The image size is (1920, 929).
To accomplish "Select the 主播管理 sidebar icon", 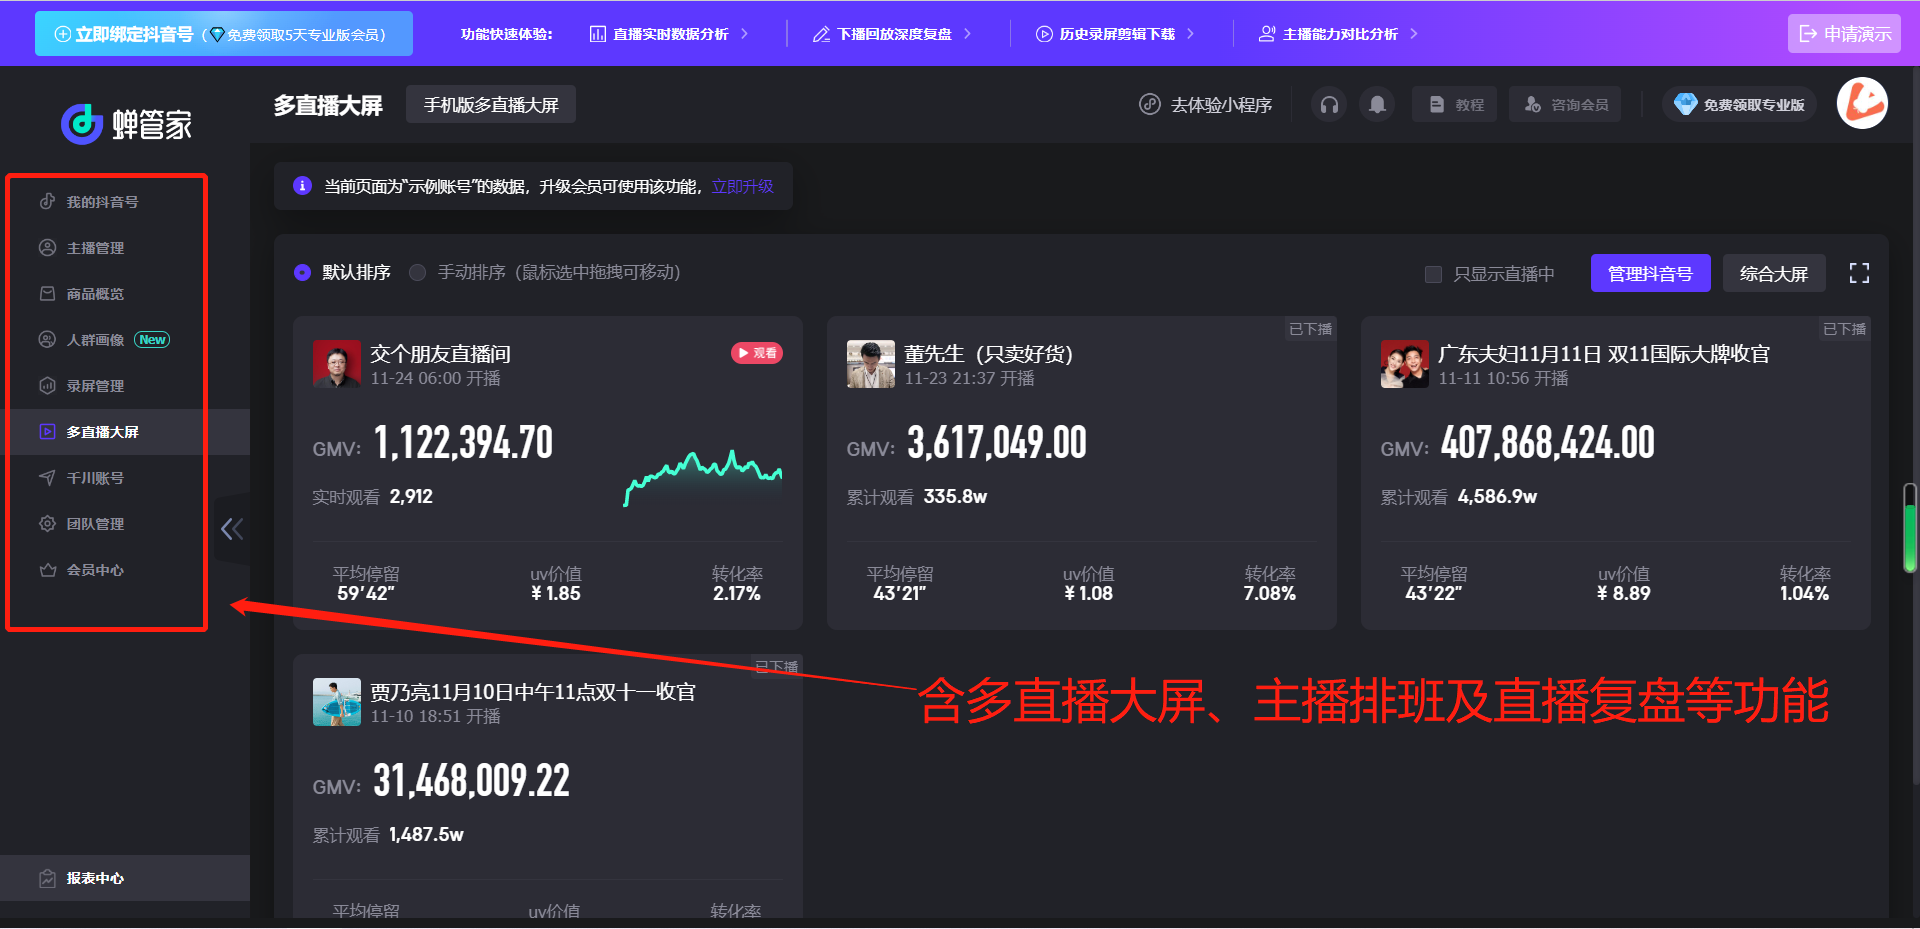I will (x=47, y=247).
